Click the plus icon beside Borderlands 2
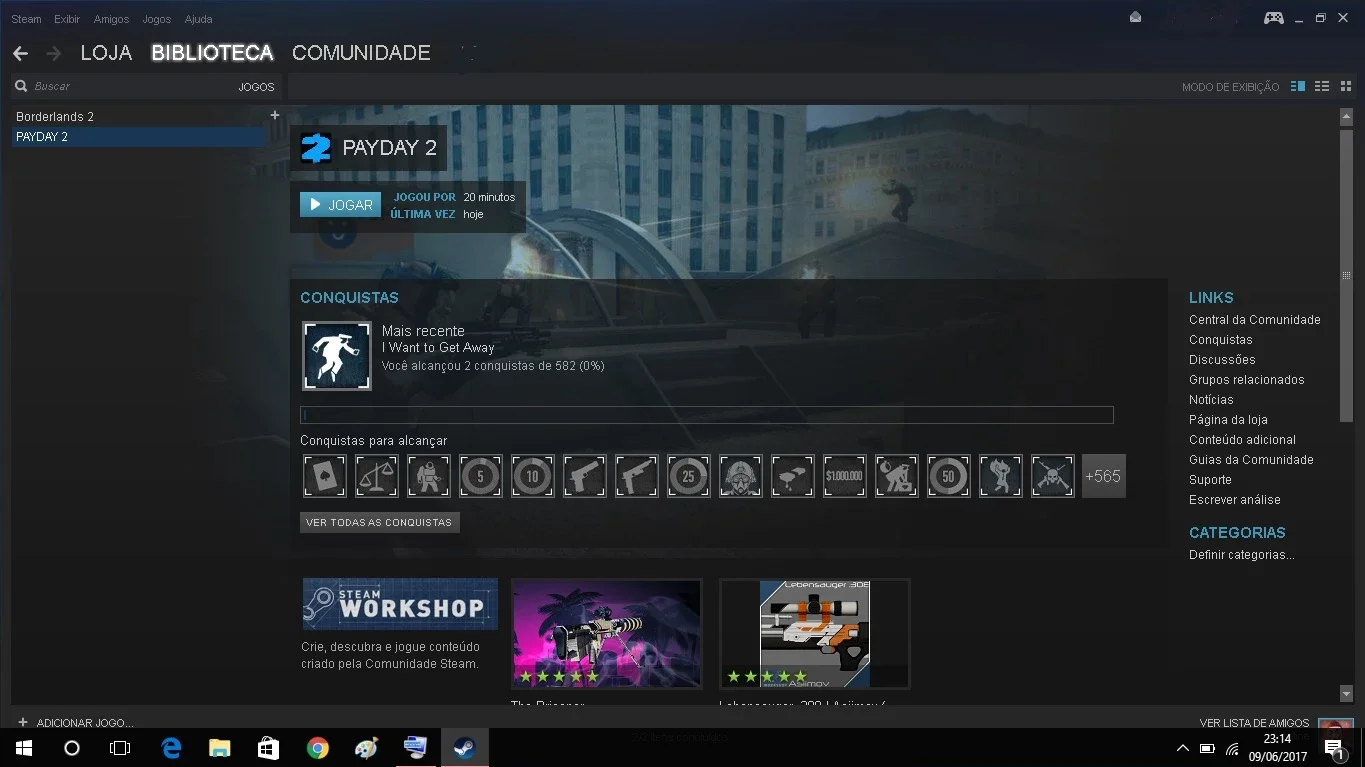The width and height of the screenshot is (1365, 767). [275, 116]
